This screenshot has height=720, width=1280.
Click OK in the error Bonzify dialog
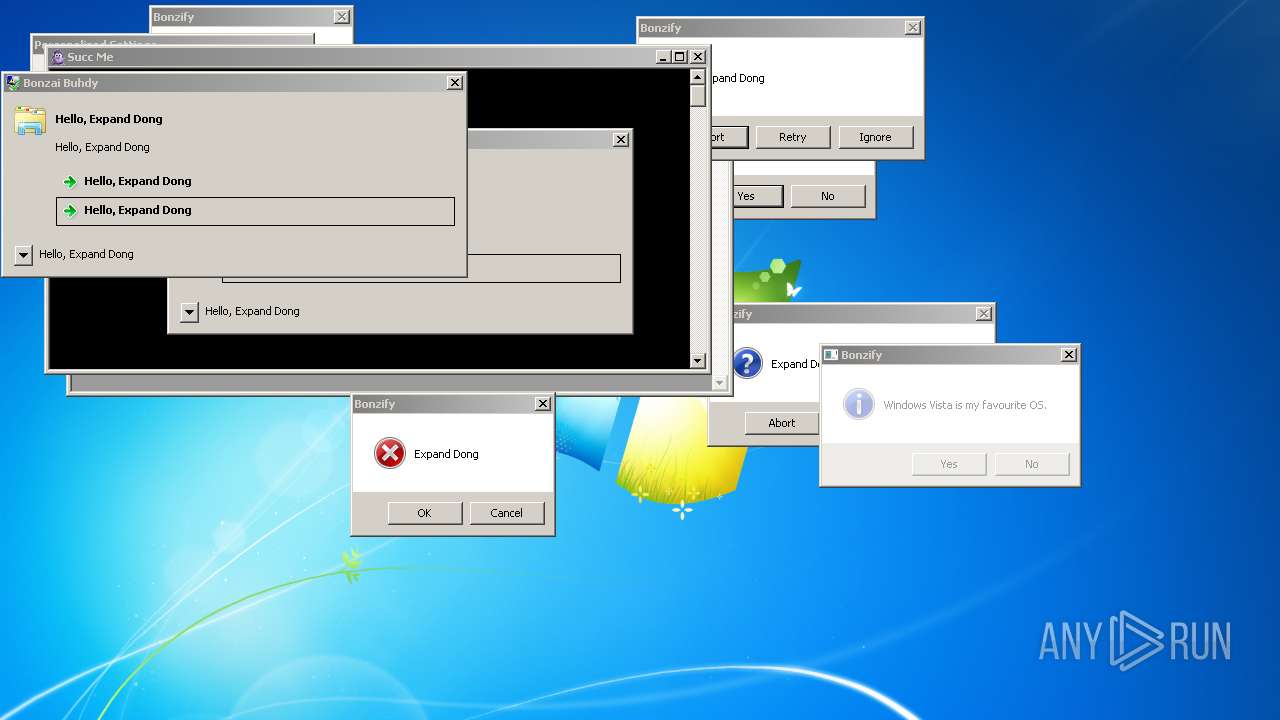425,513
